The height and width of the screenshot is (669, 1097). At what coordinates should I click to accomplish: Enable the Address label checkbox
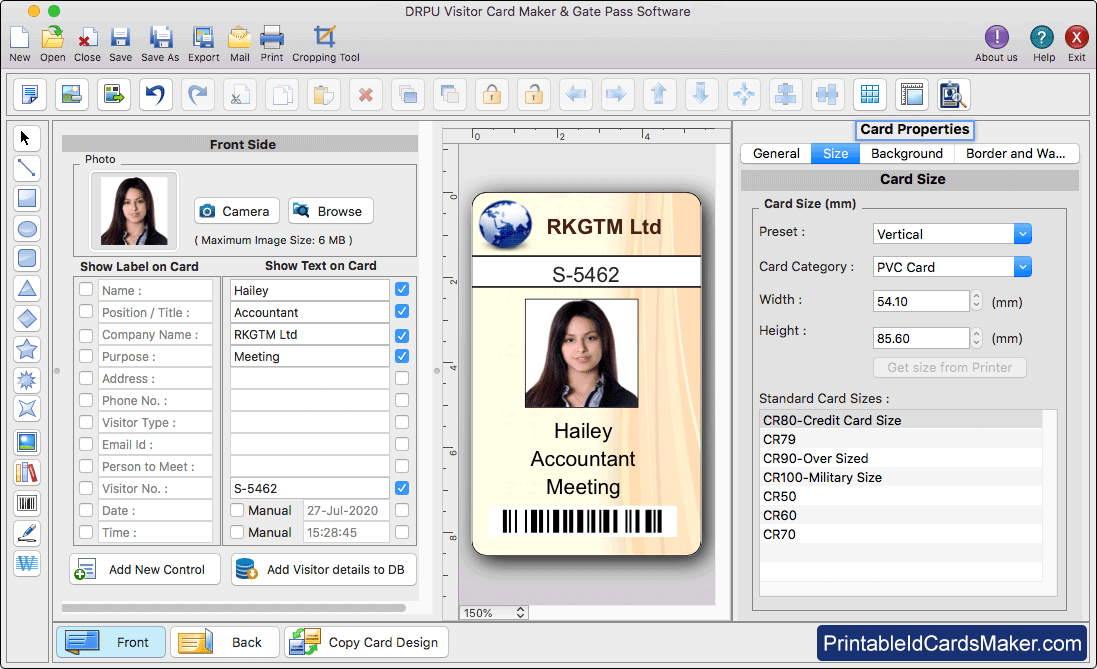pyautogui.click(x=86, y=378)
